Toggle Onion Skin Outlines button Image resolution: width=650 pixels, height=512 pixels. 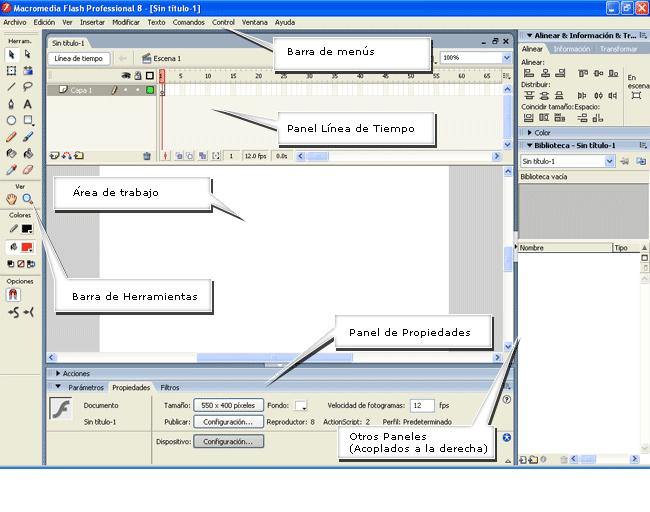point(189,156)
